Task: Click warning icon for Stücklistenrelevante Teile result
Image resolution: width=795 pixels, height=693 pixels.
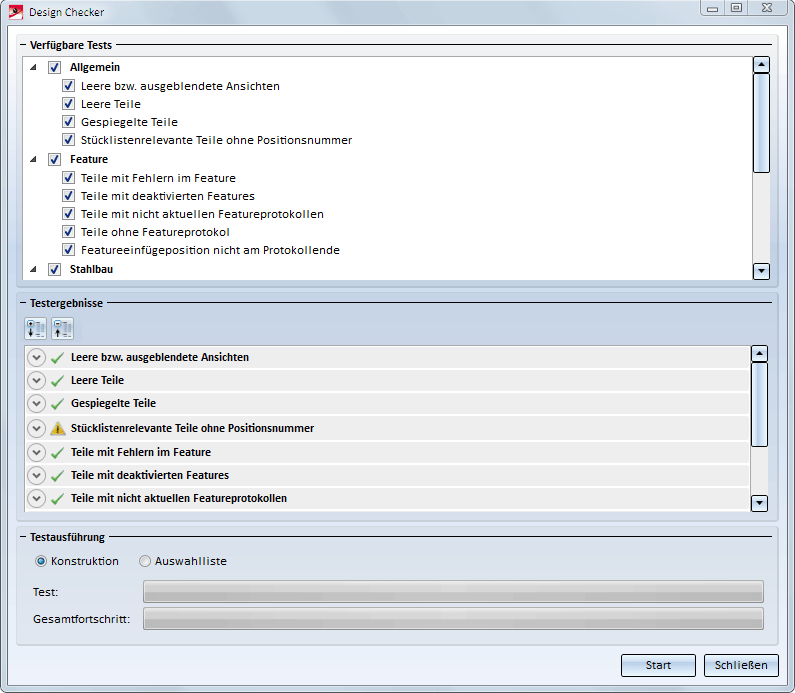Action: tap(58, 428)
